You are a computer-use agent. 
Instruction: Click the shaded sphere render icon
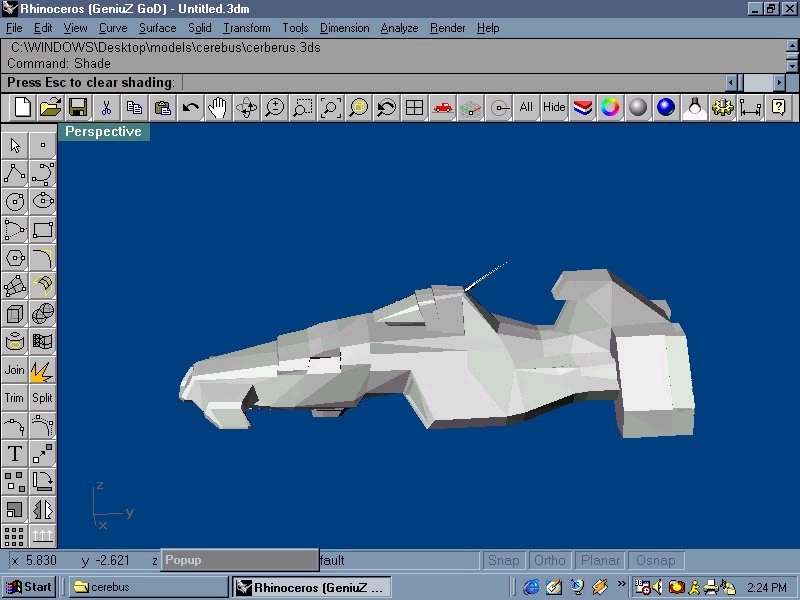coord(638,107)
